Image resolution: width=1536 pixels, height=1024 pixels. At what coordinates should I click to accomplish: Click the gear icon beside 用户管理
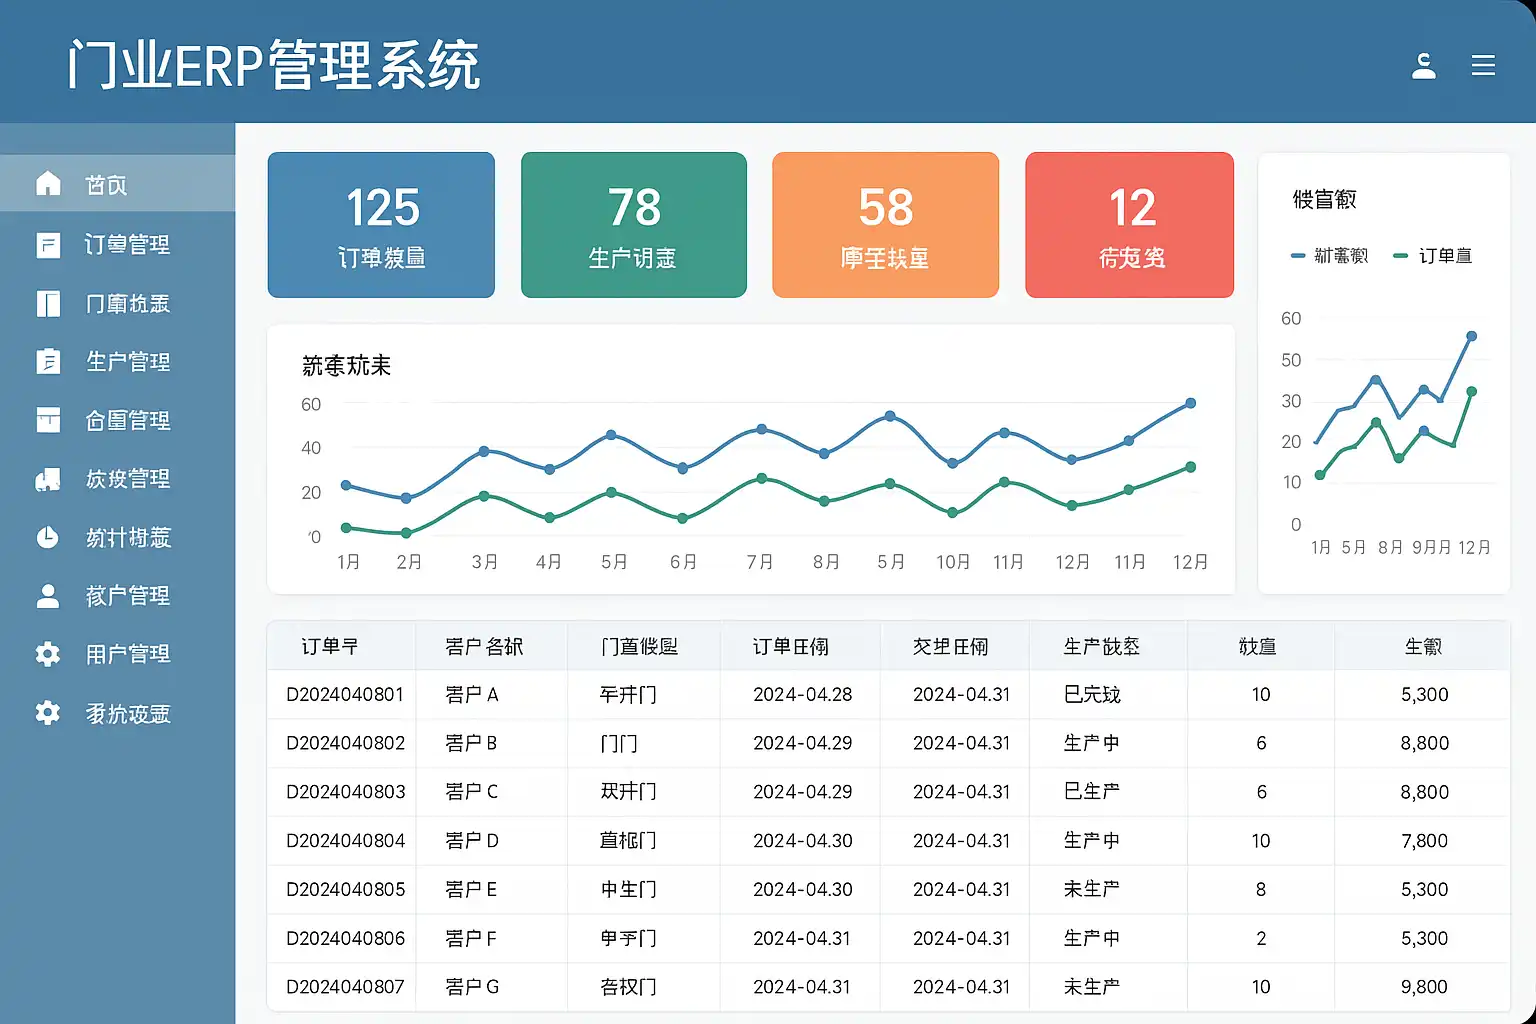point(48,654)
